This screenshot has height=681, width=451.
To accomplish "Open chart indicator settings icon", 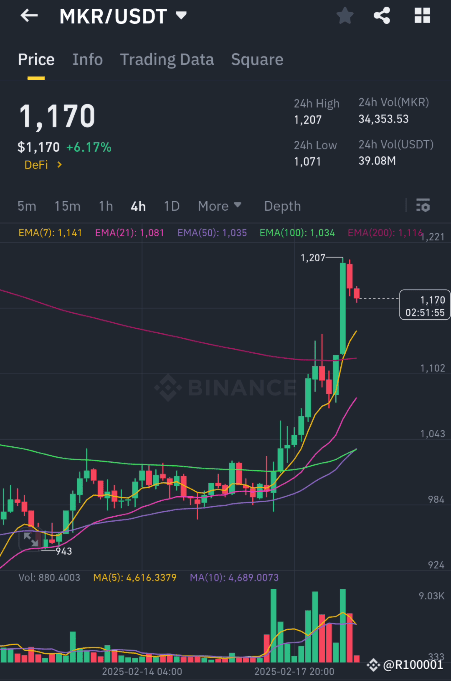I will 423,205.
